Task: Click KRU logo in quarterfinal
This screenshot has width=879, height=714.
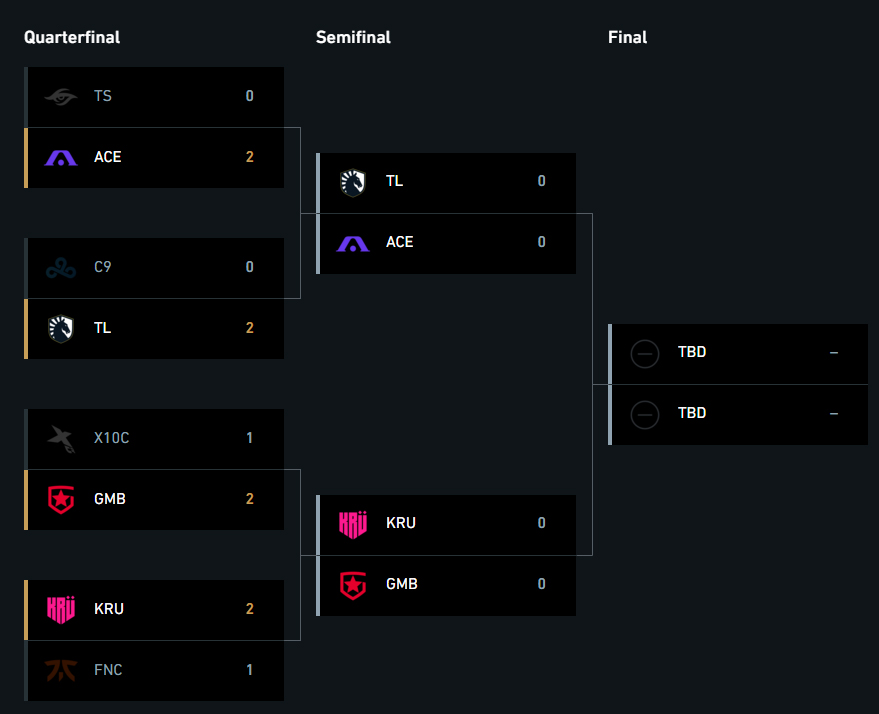Action: [x=61, y=609]
